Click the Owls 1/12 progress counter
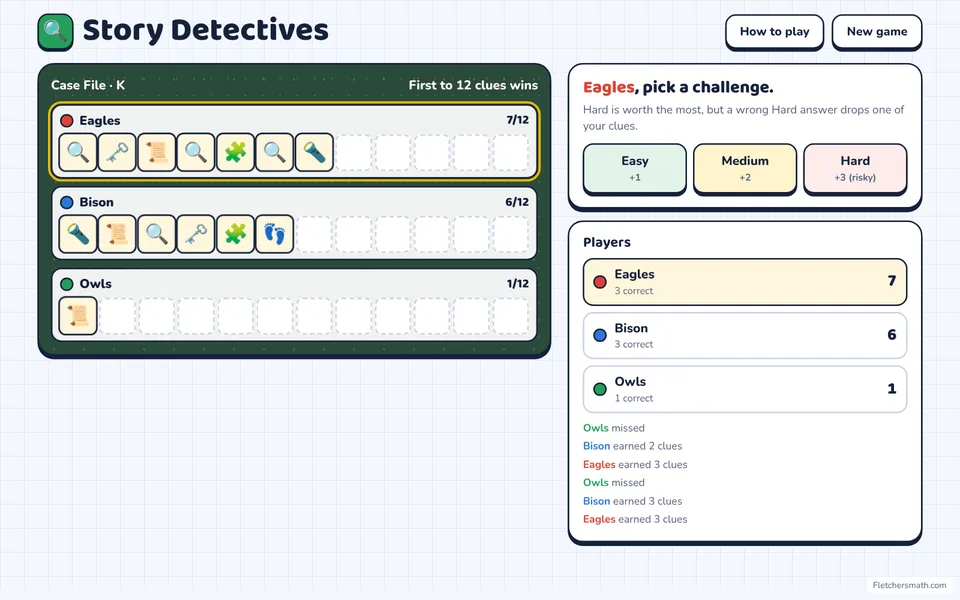Screen dimensions: 960x600 [x=517, y=283]
